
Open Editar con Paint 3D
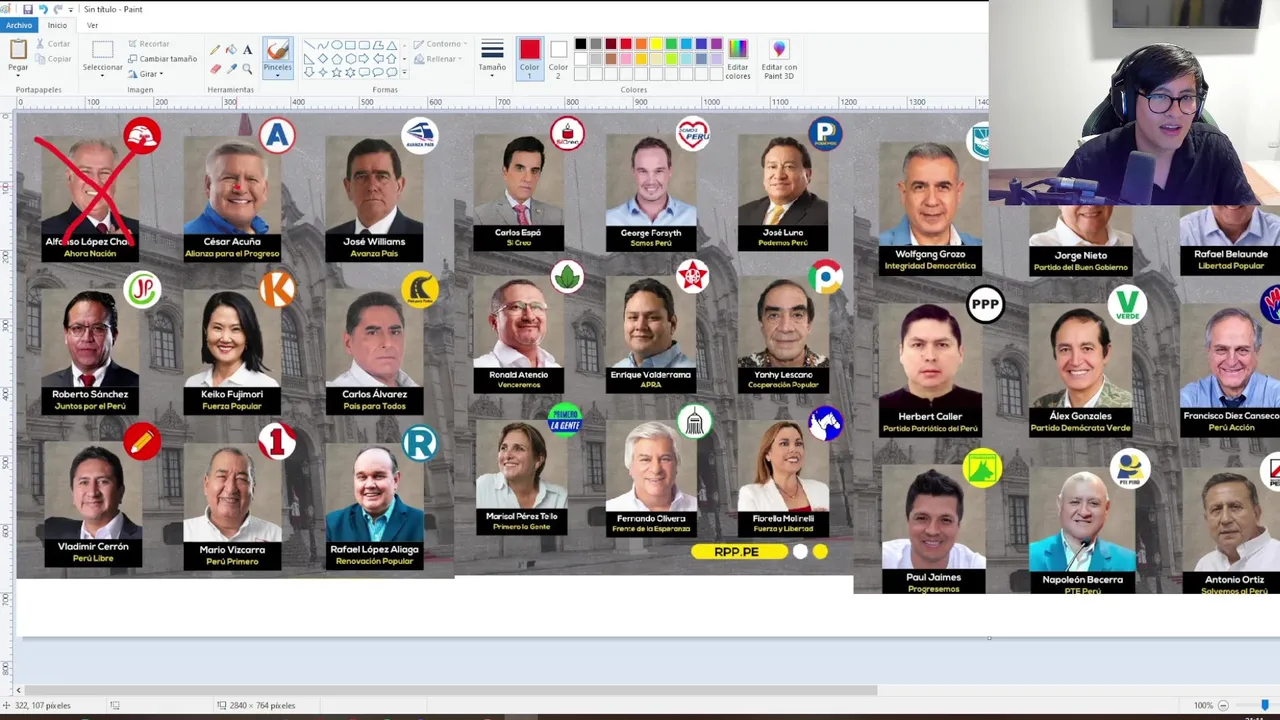point(779,59)
